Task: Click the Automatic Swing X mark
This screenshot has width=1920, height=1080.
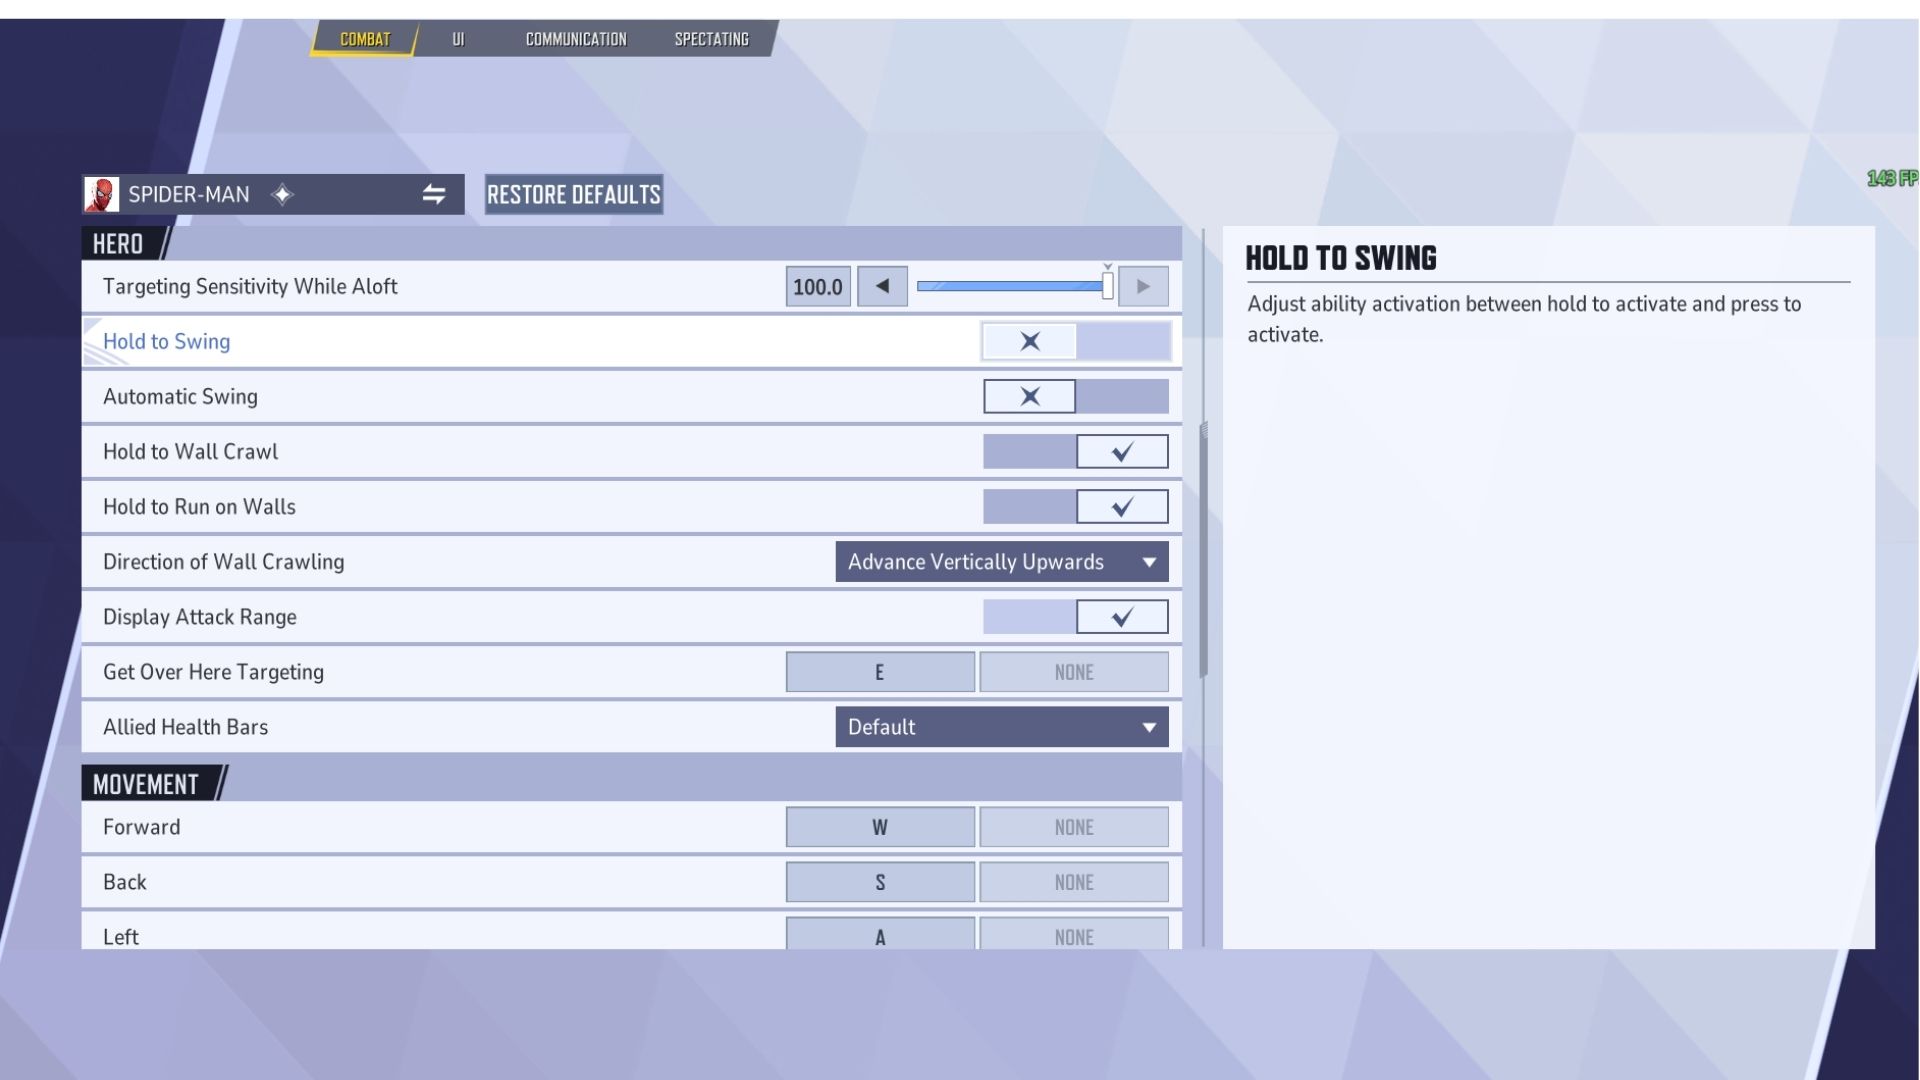Action: click(1029, 397)
